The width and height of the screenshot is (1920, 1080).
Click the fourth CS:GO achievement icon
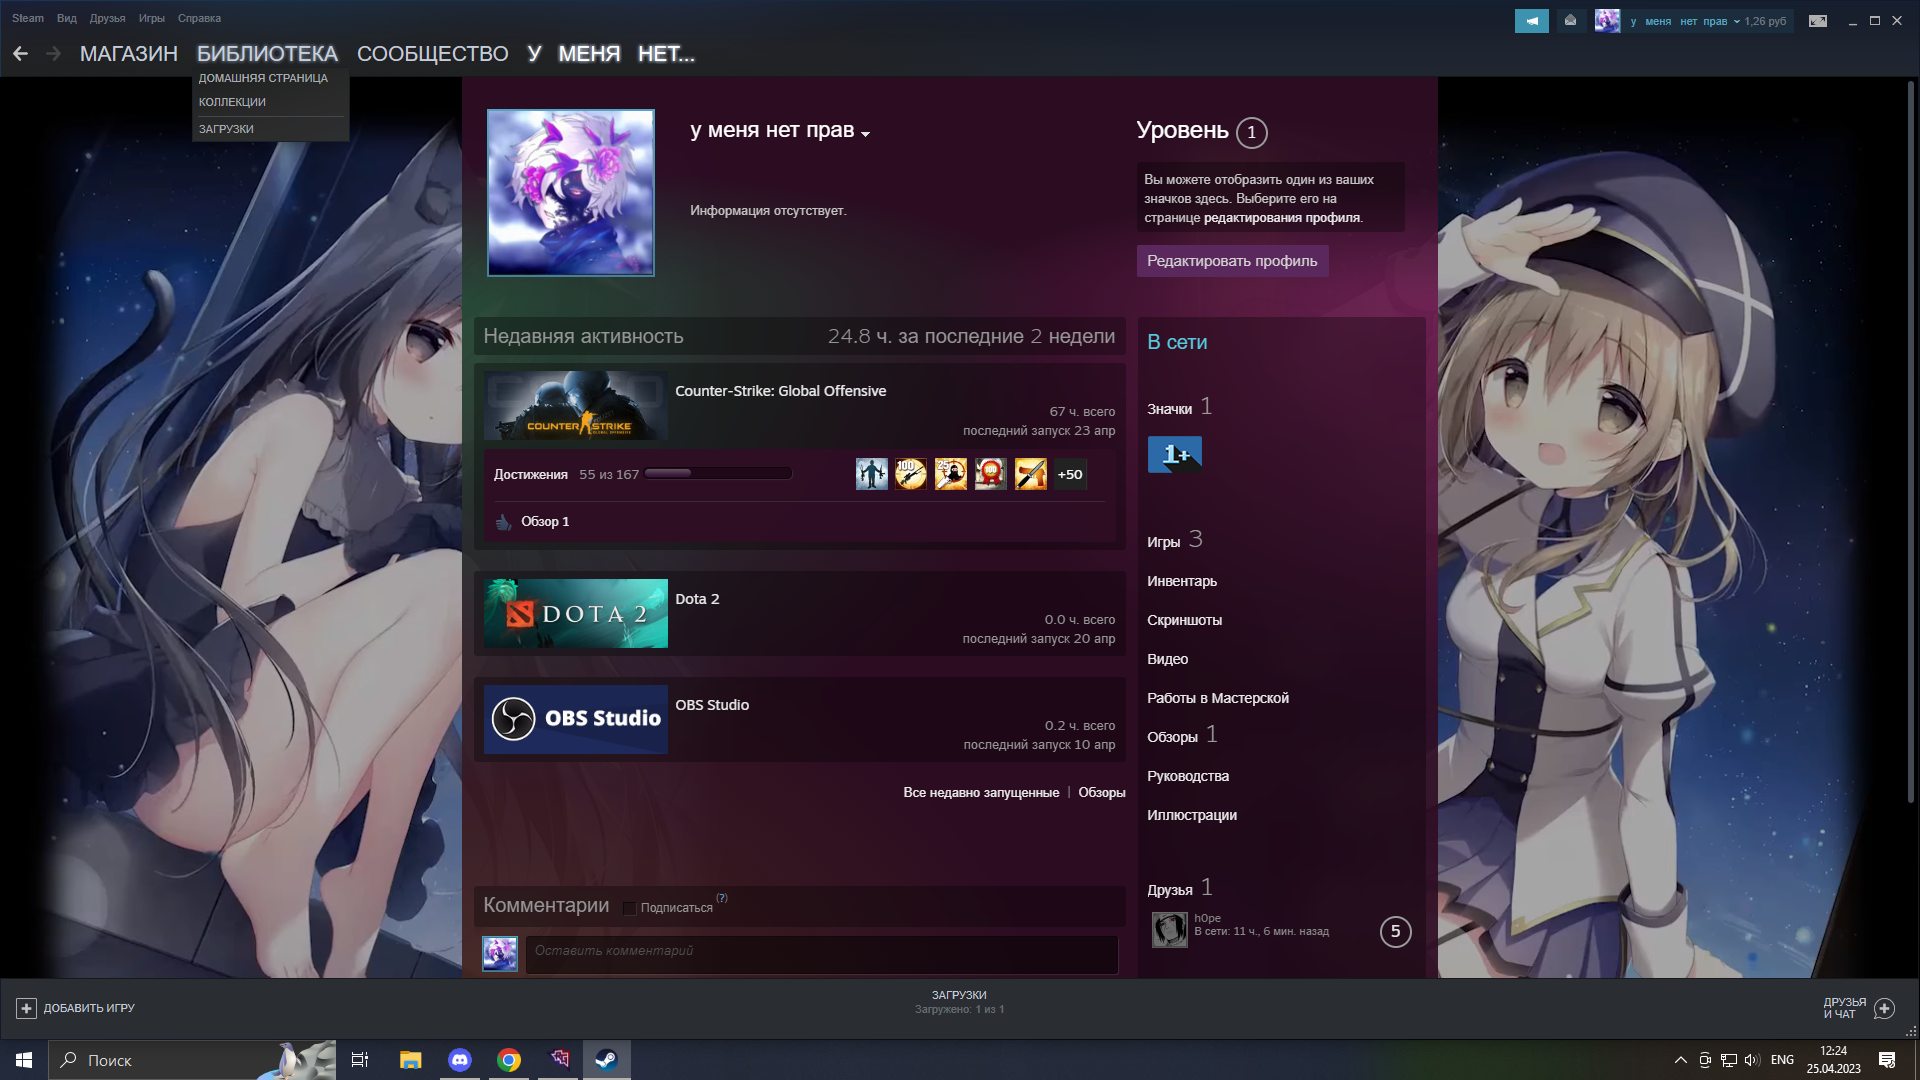click(991, 474)
